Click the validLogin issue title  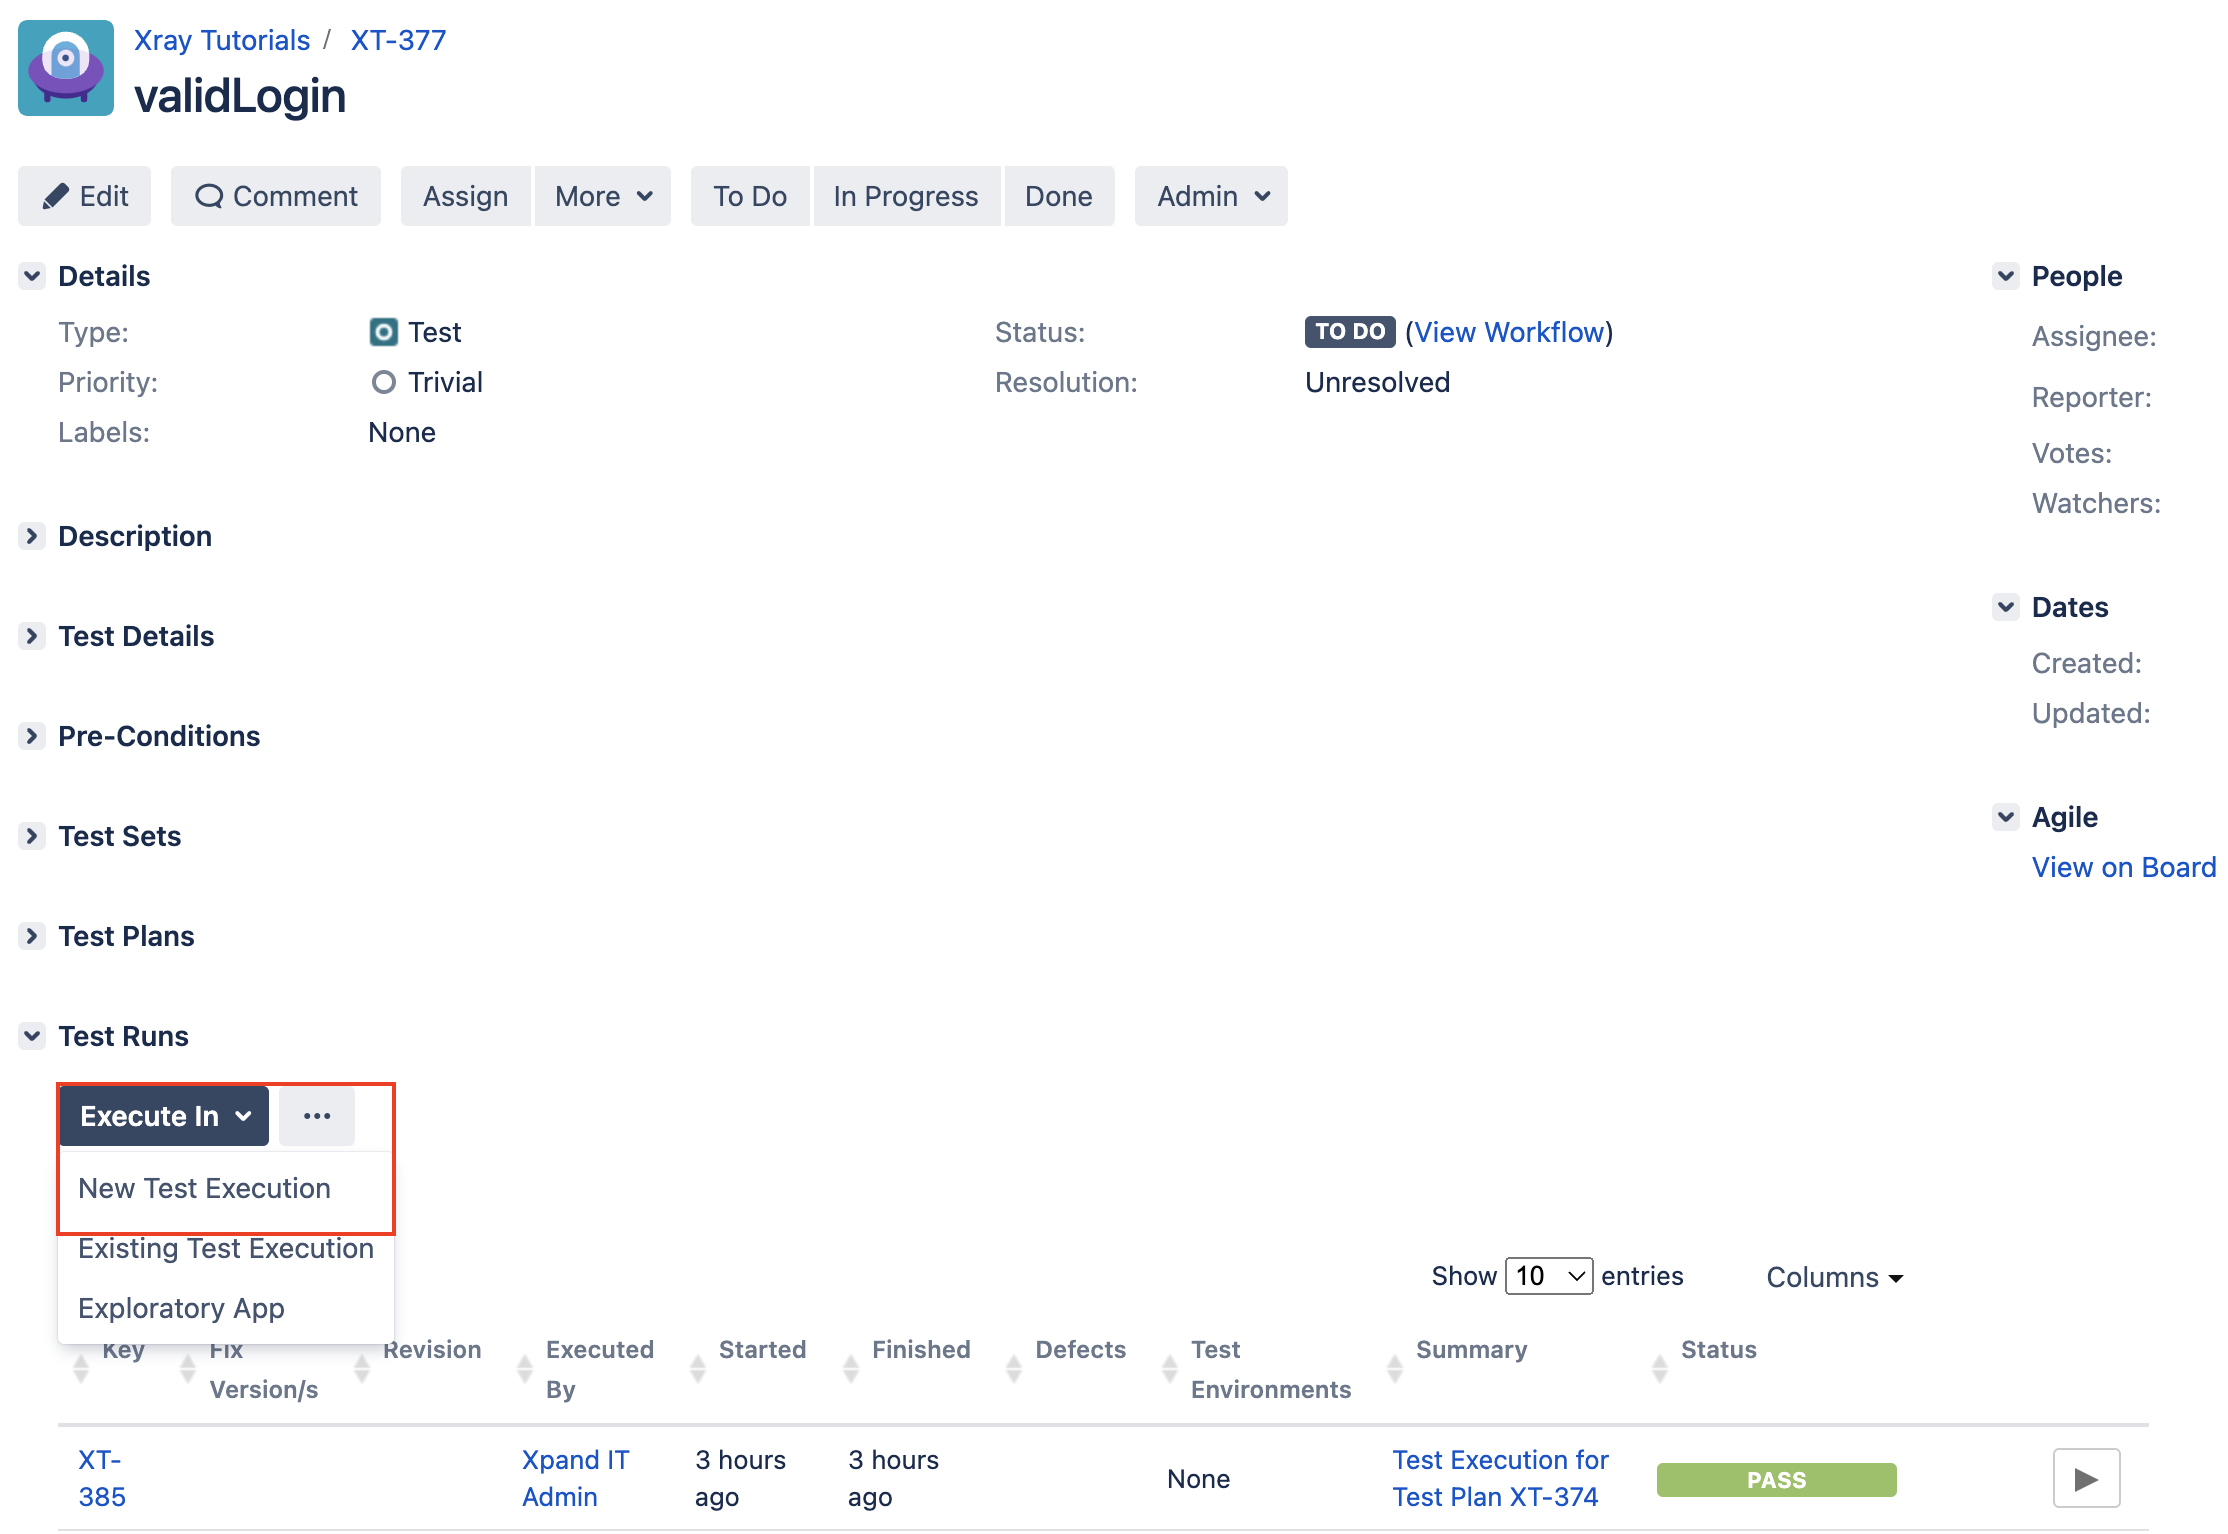[240, 96]
